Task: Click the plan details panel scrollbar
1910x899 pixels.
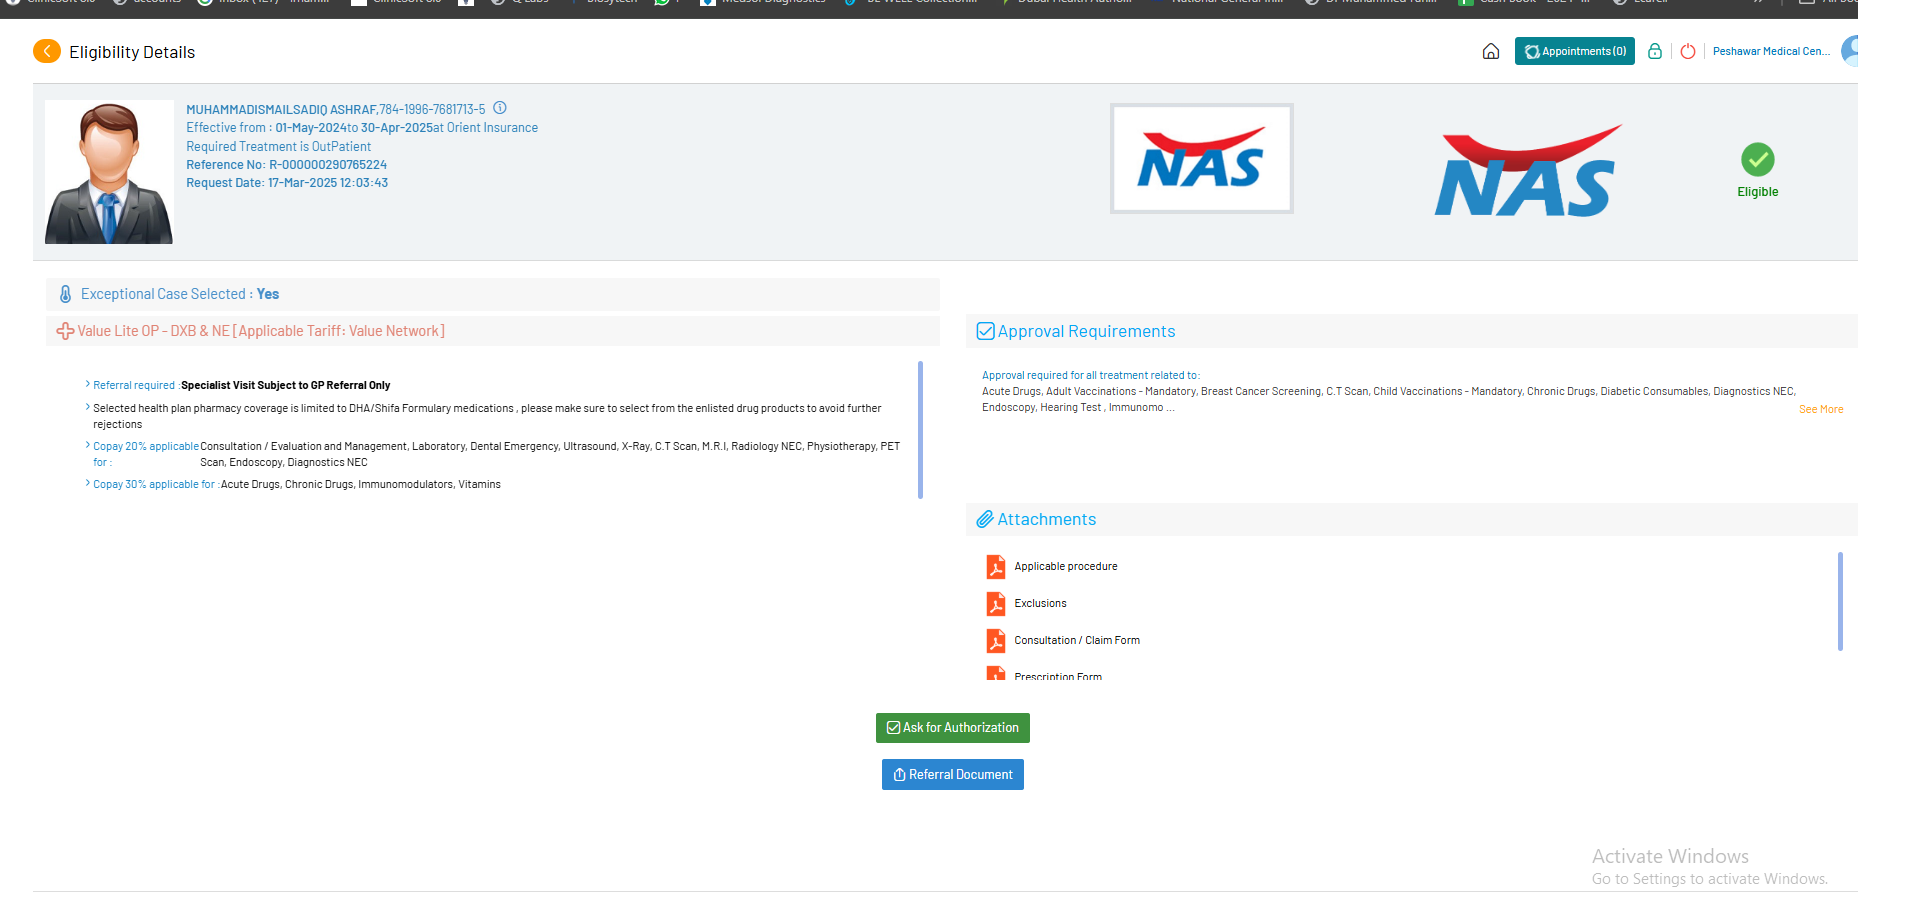Action: tap(920, 429)
